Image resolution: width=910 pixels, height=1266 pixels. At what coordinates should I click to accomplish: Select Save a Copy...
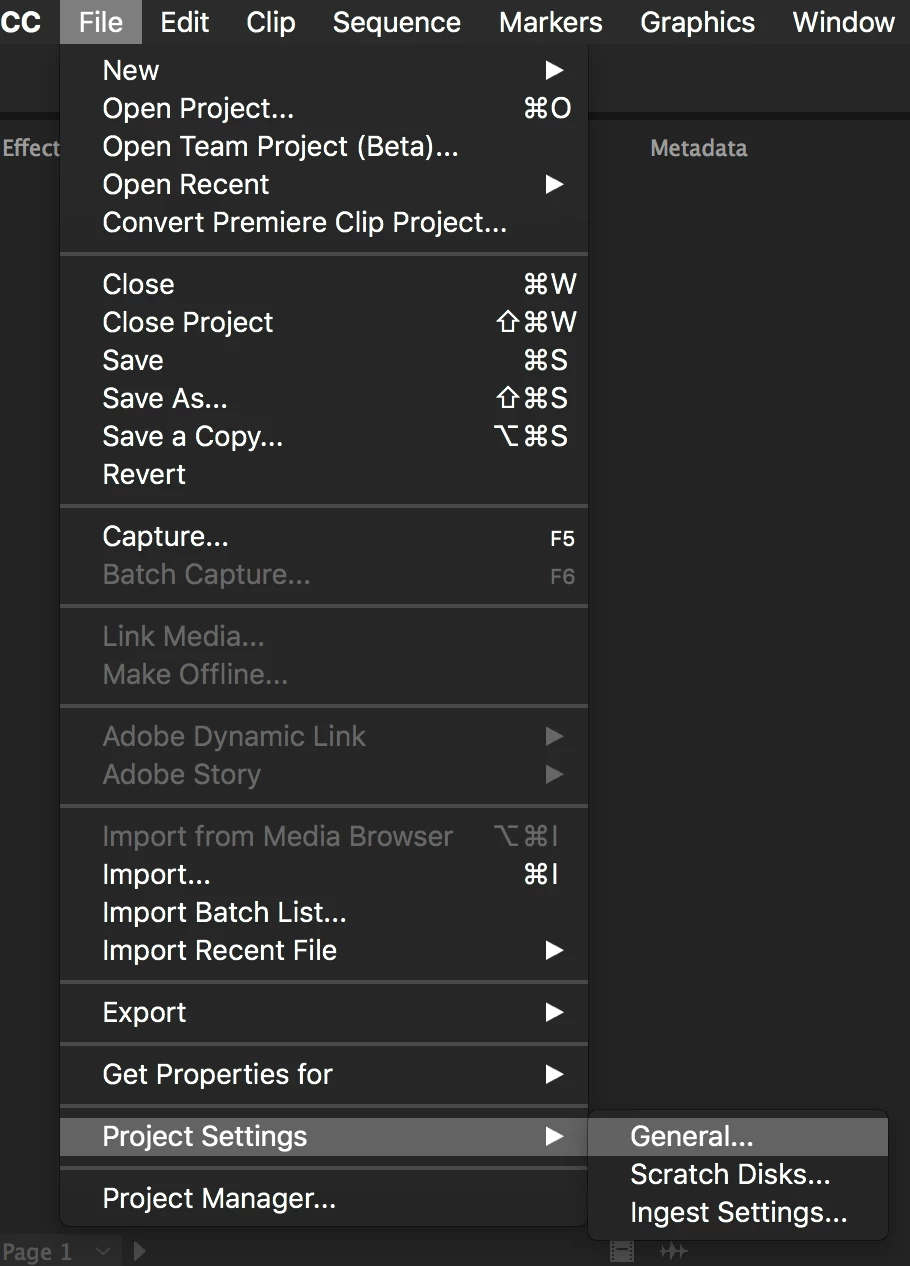pos(324,436)
